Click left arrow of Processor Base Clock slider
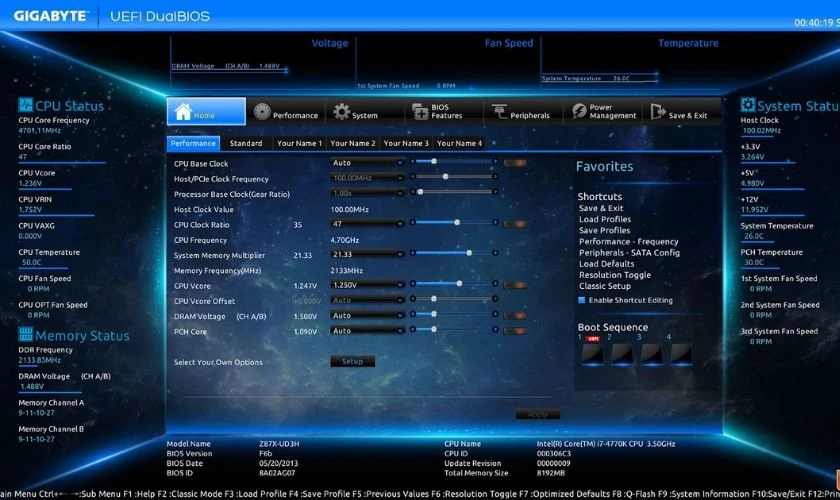 [412, 192]
